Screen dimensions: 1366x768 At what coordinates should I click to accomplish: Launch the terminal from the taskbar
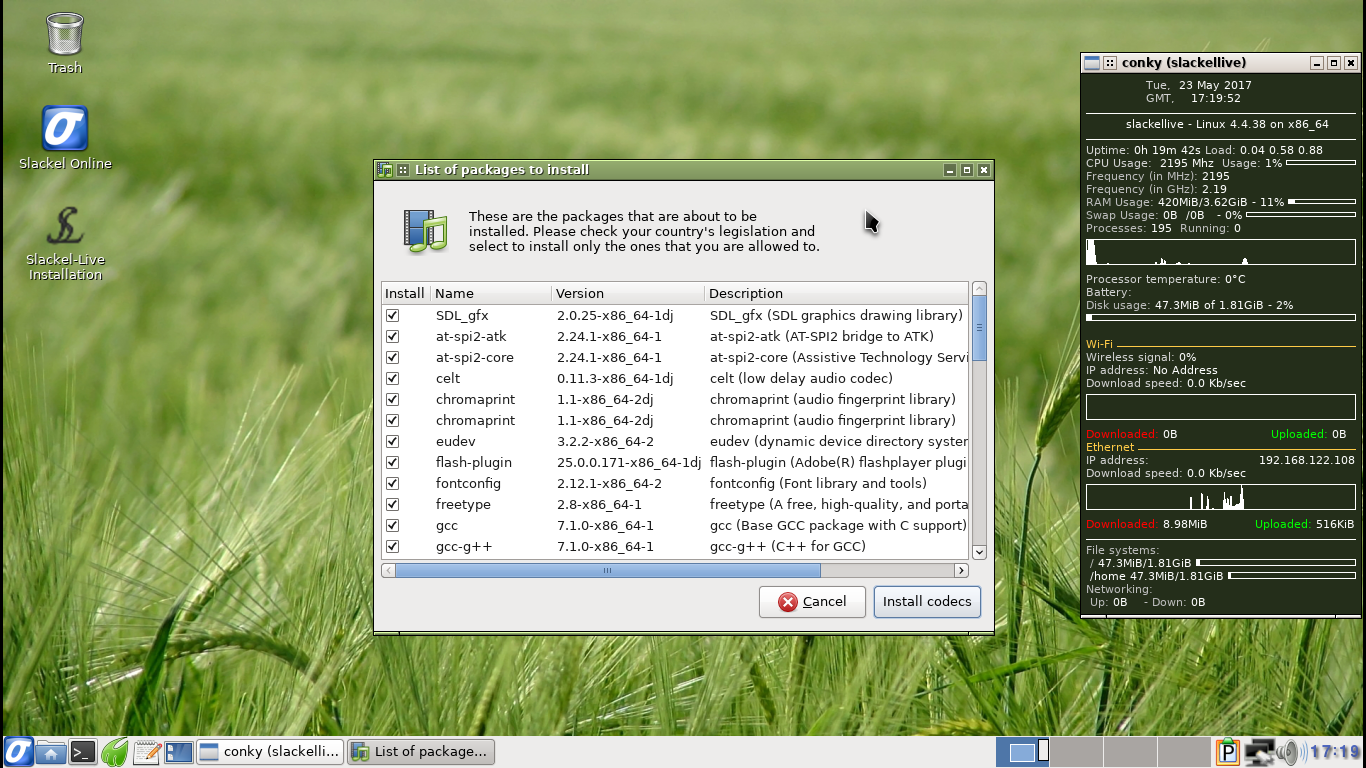83,752
